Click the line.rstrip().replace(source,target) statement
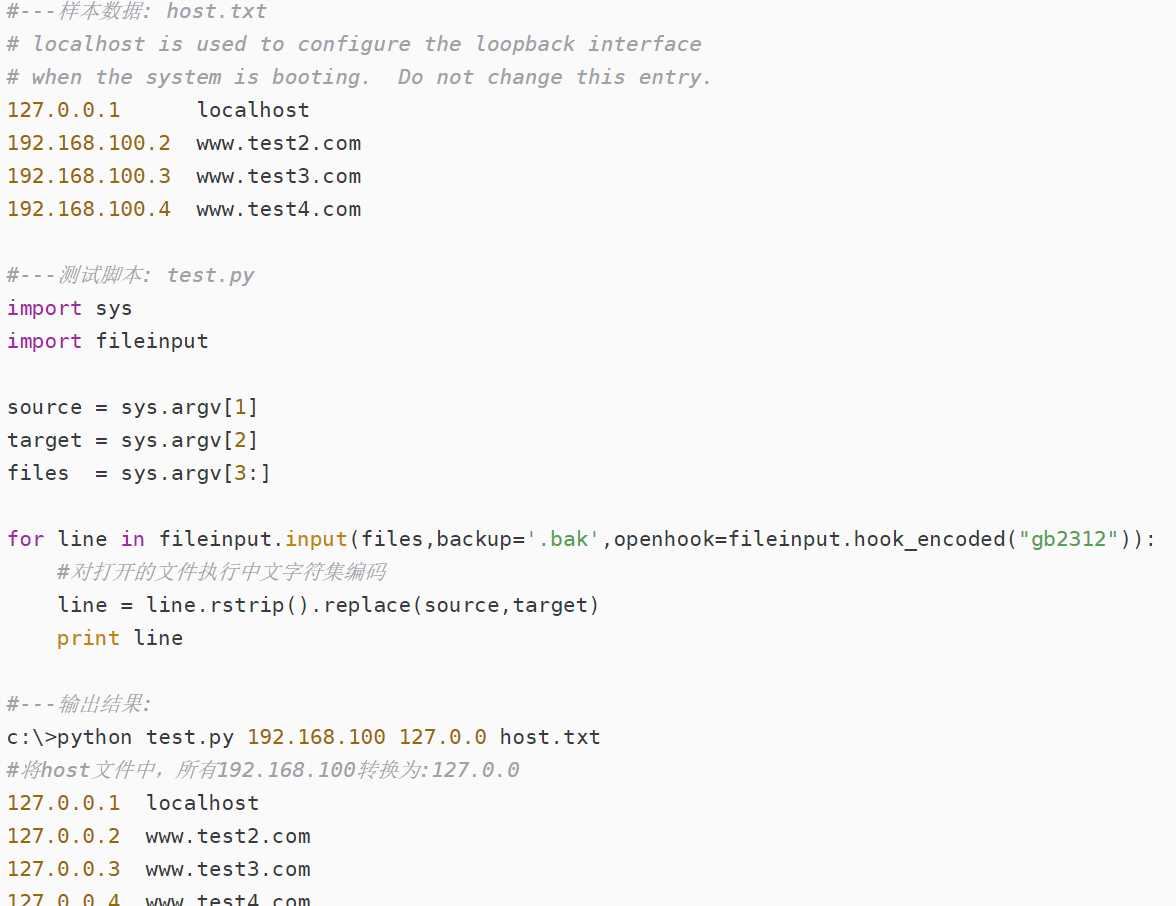 pyautogui.click(x=328, y=605)
